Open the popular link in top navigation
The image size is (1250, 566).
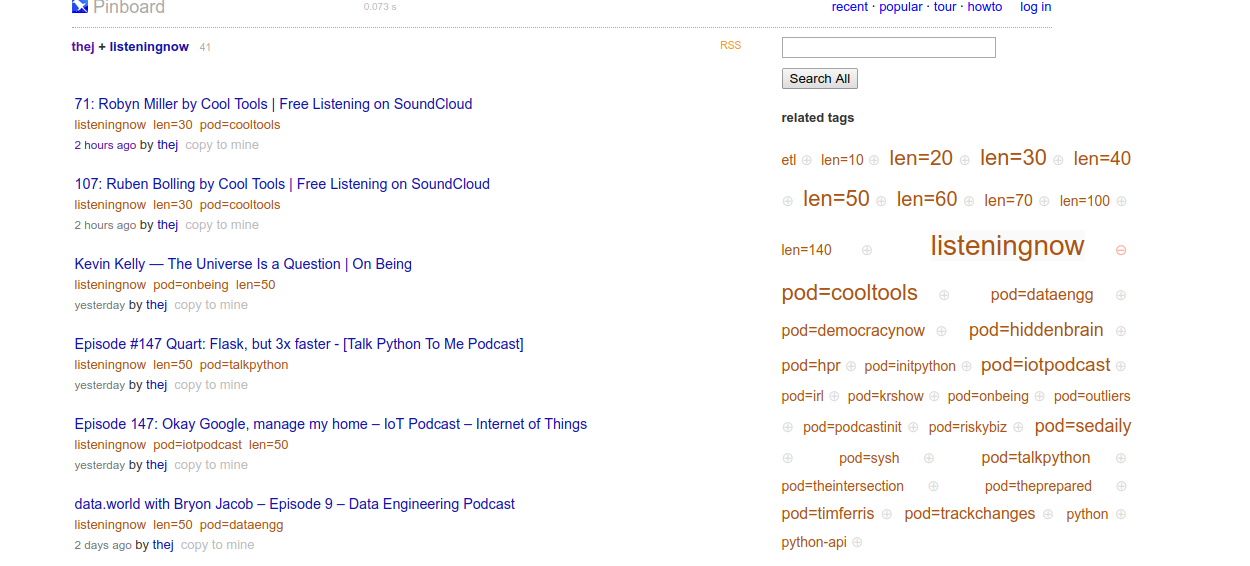(x=901, y=7)
